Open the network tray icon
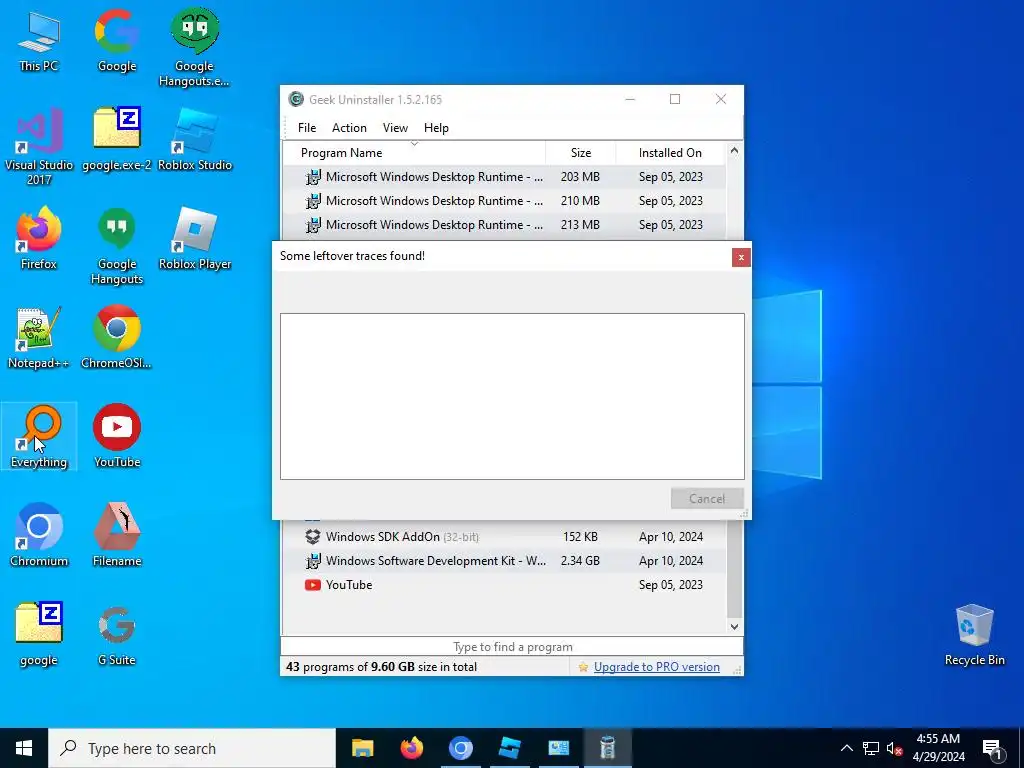Image resolution: width=1024 pixels, height=768 pixels. [x=871, y=748]
